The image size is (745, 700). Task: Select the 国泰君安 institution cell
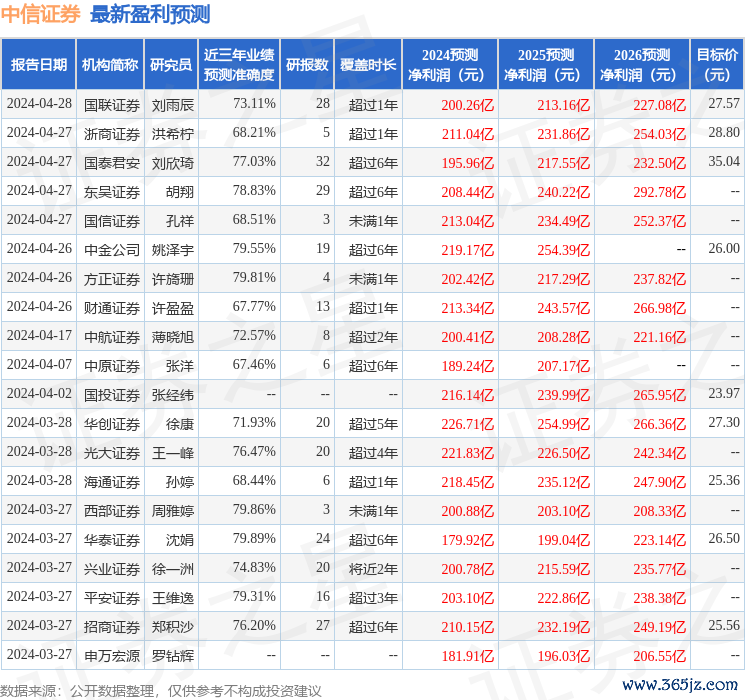tap(112, 163)
